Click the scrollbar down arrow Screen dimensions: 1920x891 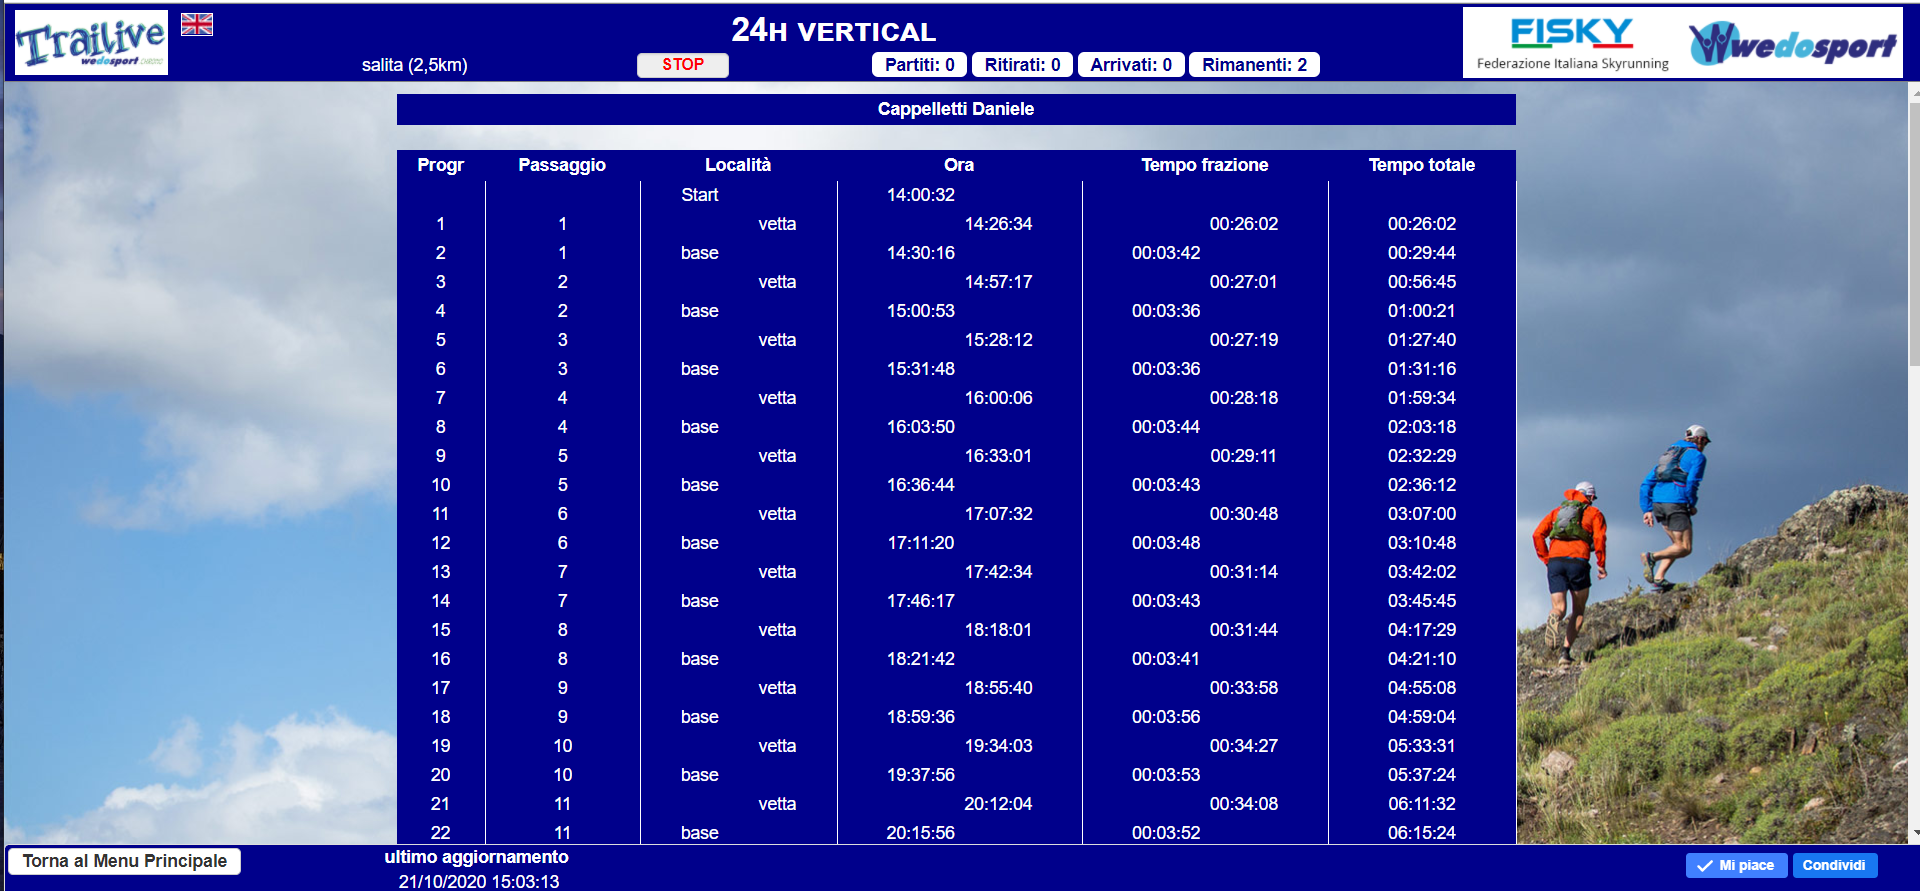click(x=1914, y=833)
